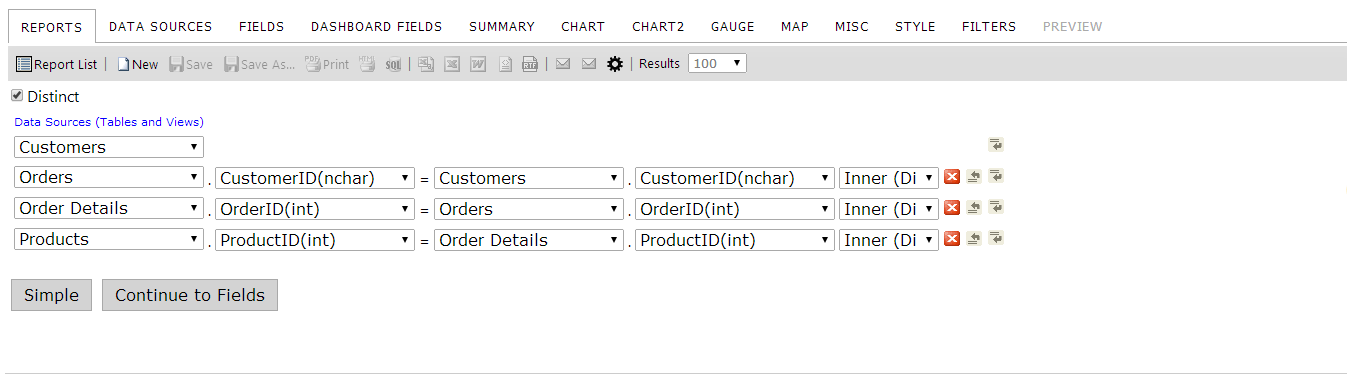Click insert-below icon in Products row
This screenshot has height=378, width=1347.
pos(996,238)
